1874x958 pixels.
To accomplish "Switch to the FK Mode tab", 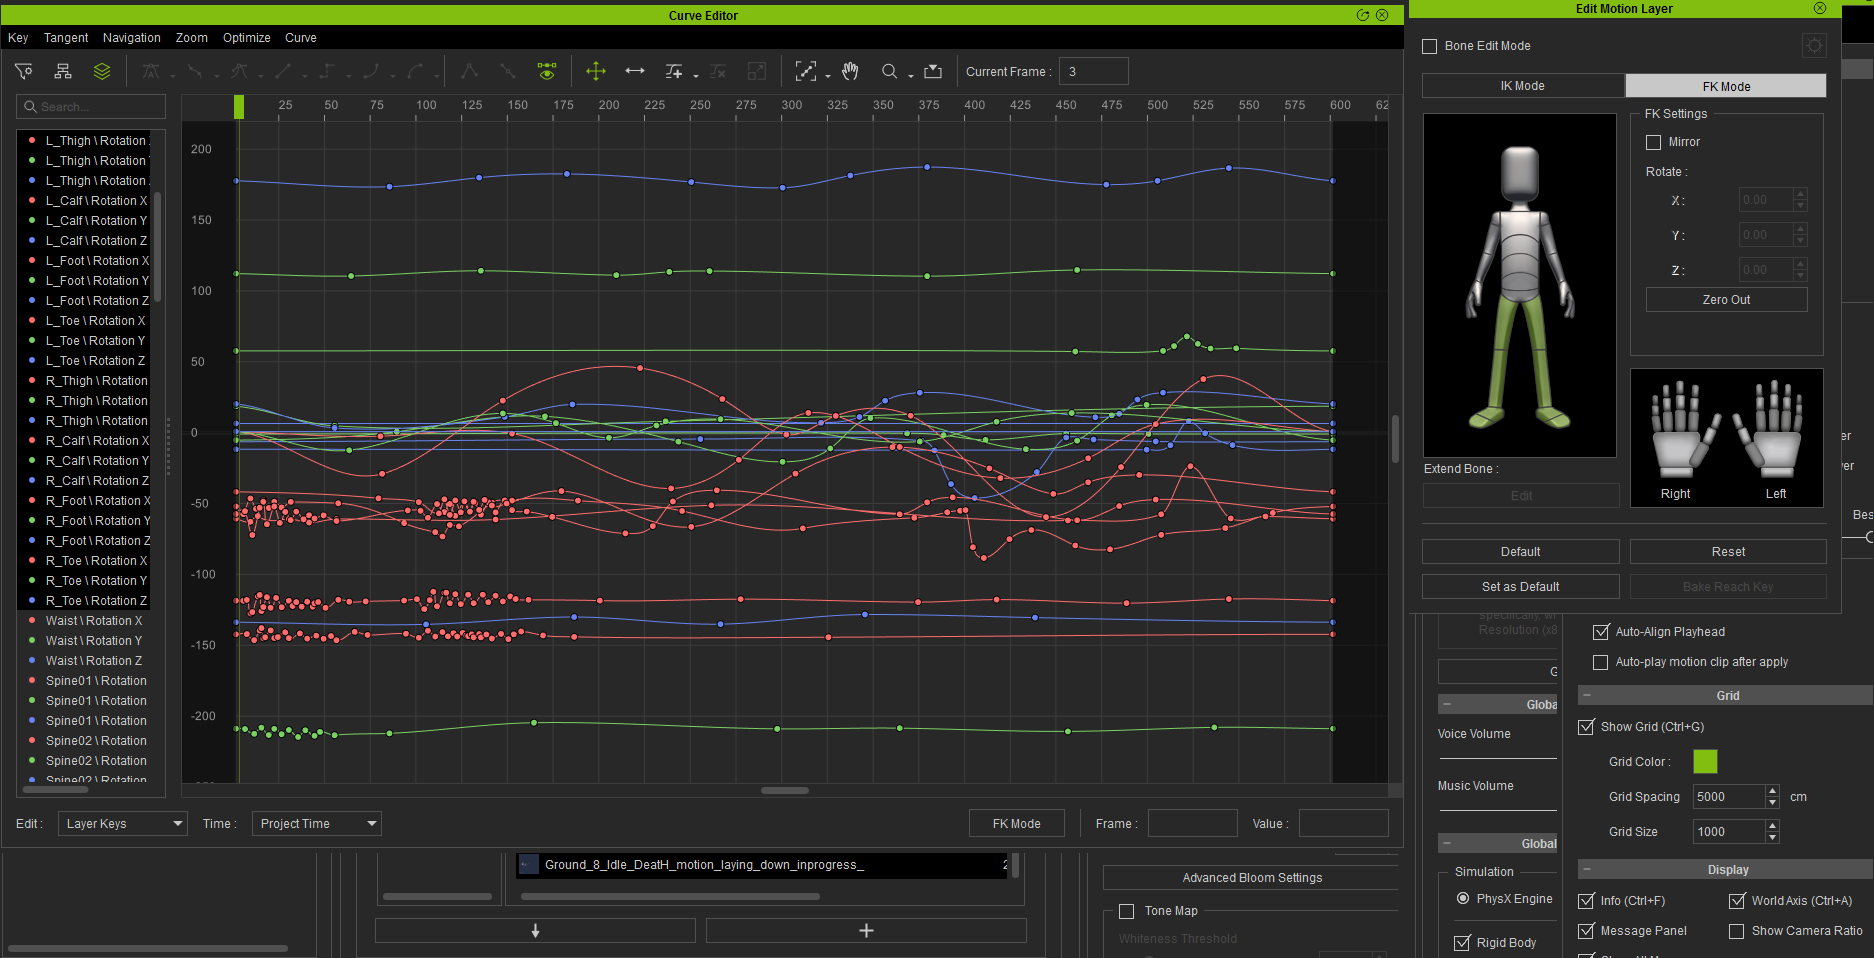I will (x=1726, y=86).
